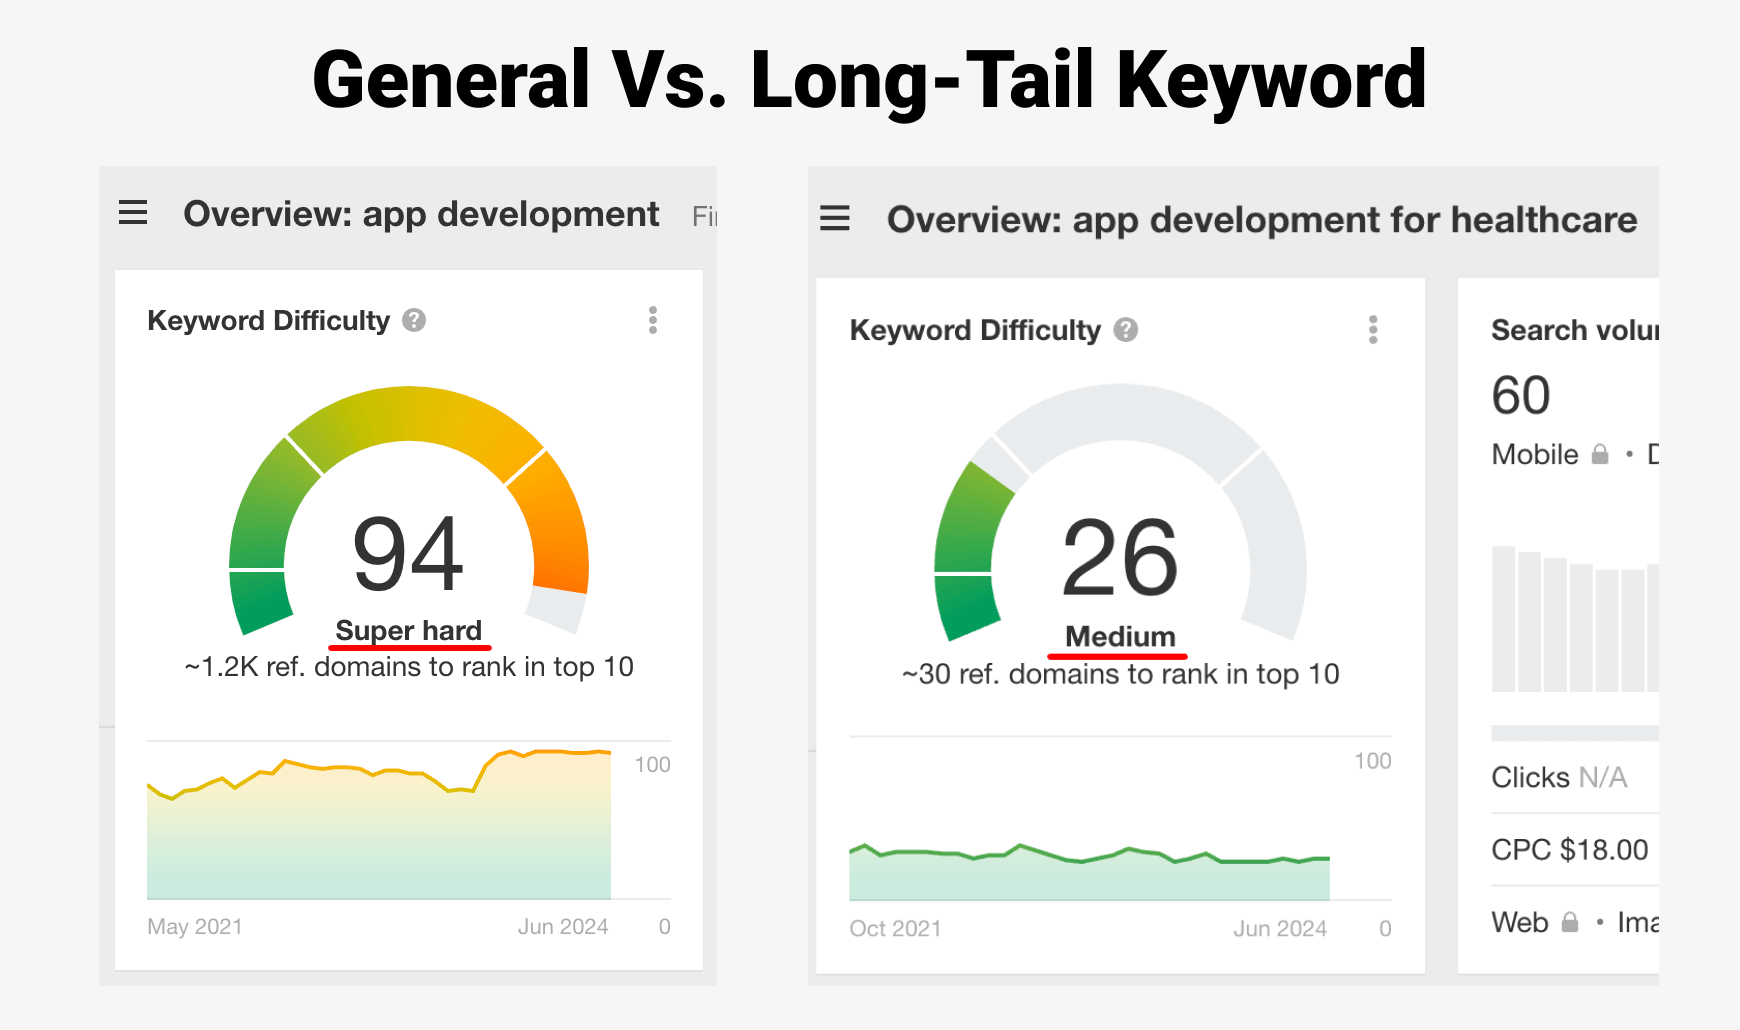1740x1030 pixels.
Task: Click the green difficulty trend chart
Action: point(1089,872)
